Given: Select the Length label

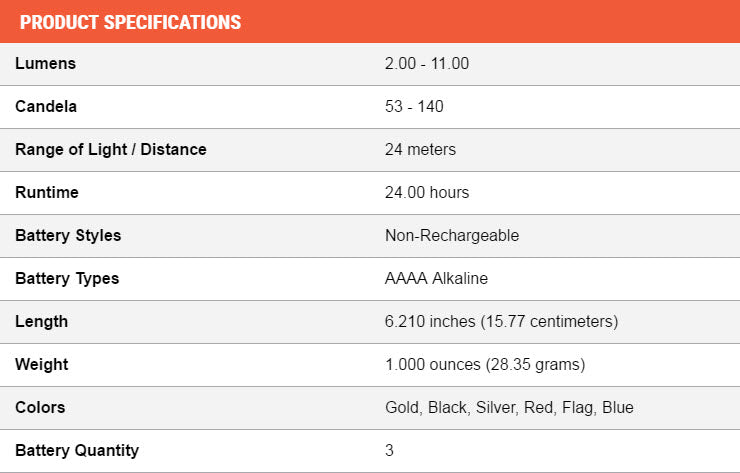Looking at the screenshot, I should click(42, 321).
